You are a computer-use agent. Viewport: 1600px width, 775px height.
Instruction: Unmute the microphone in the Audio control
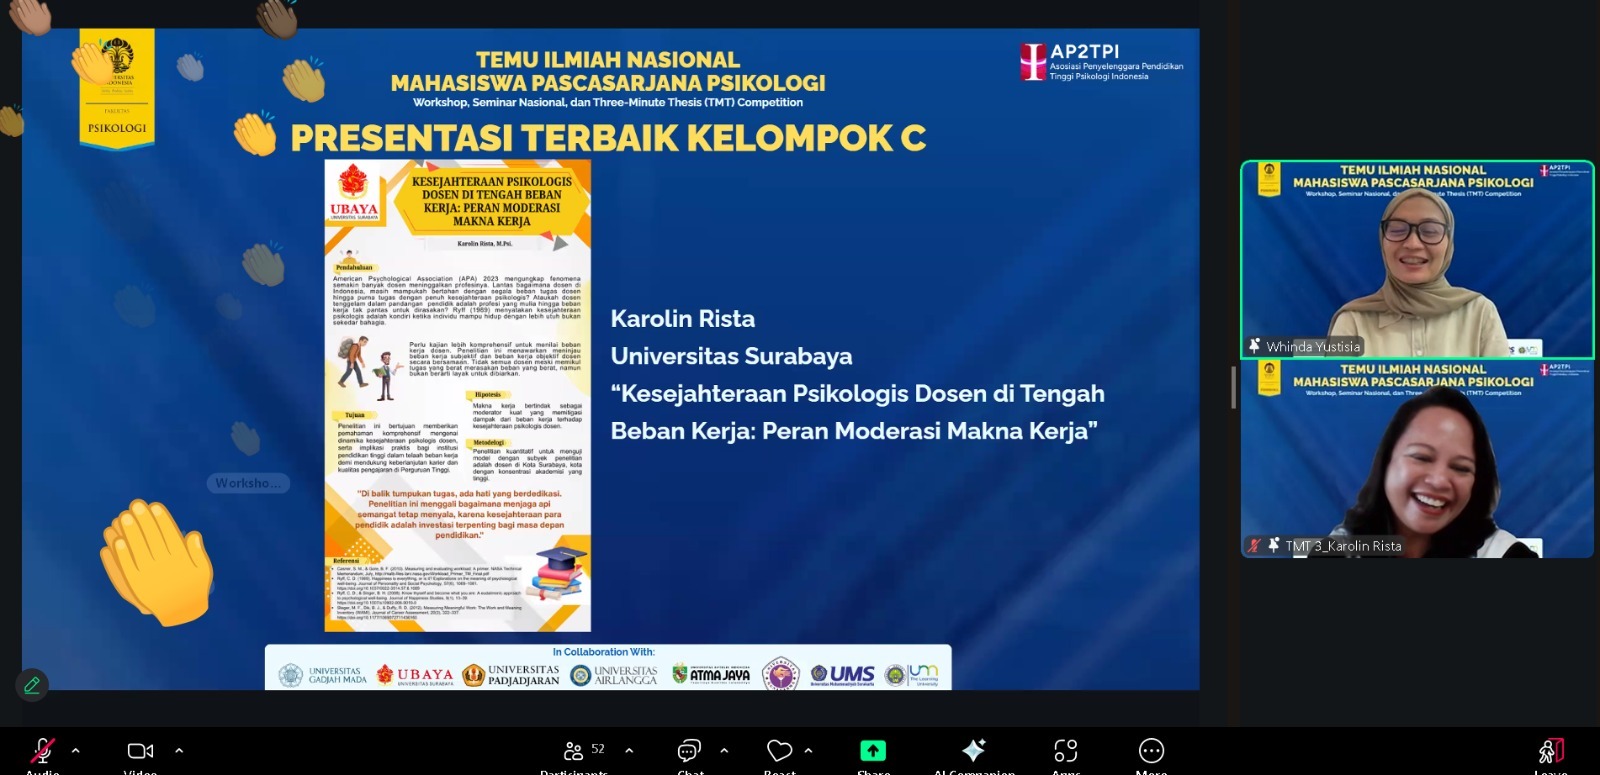tap(42, 751)
